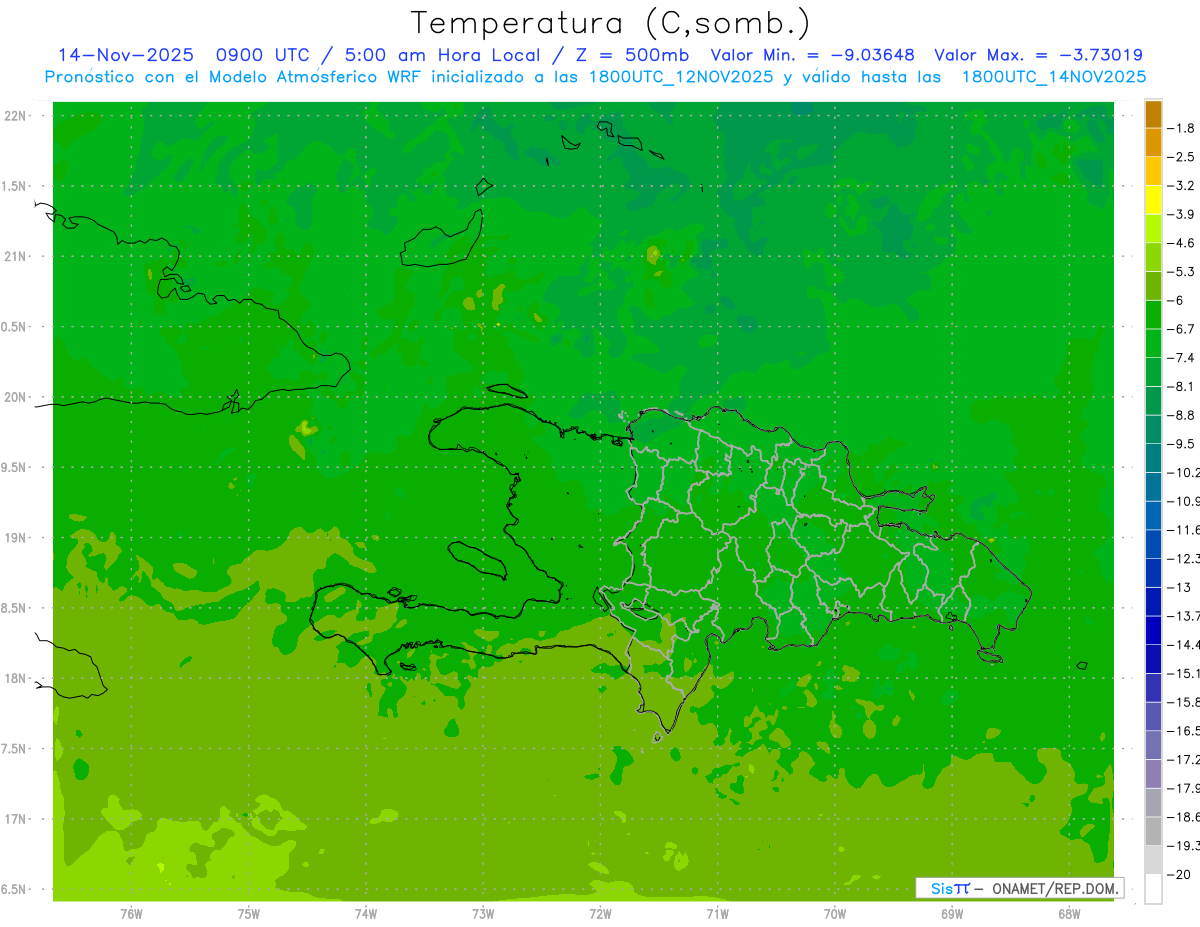Screen dimensions: 1200x927
Task: Click the "-7.4" color scale label
Action: [x=1182, y=358]
